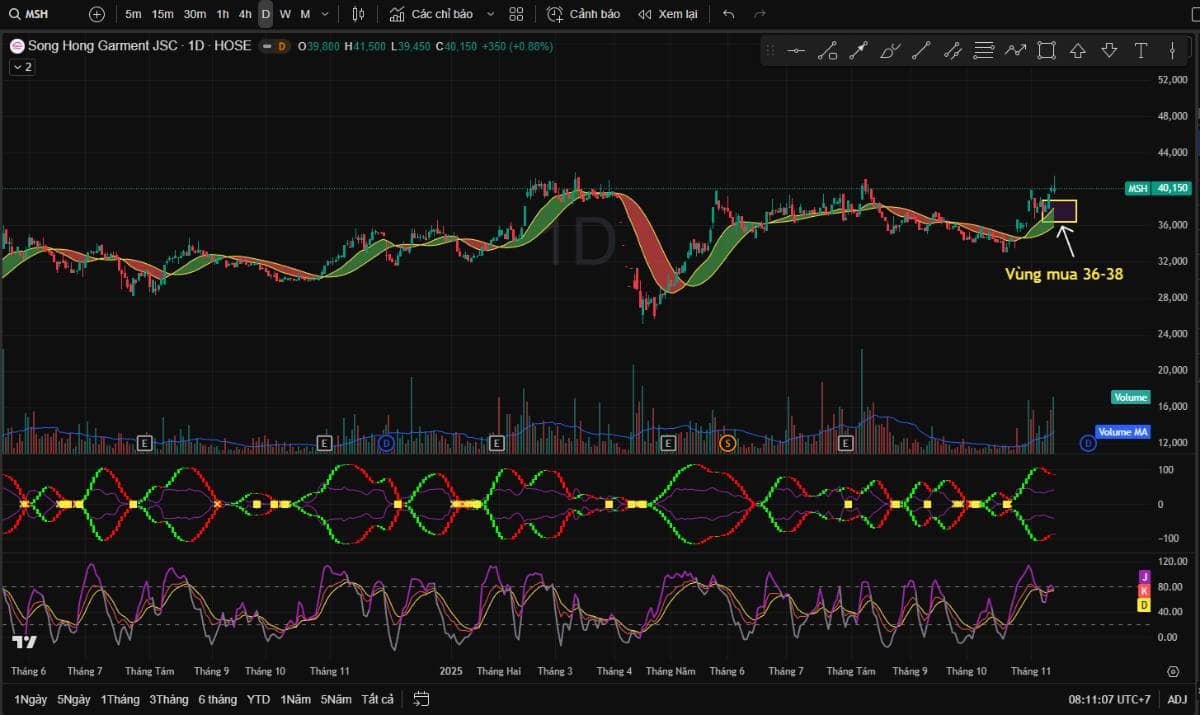The width and height of the screenshot is (1200, 715).
Task: Open the indicator favorites dropdown arrow
Action: point(489,14)
